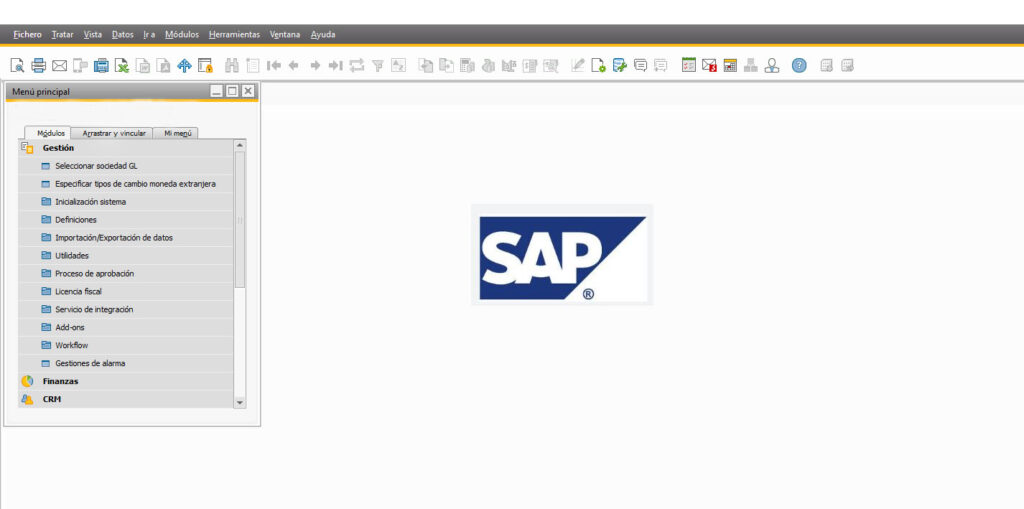This screenshot has width=1024, height=509.
Task: Export to Excel via the toolbar icon
Action: (x=122, y=66)
